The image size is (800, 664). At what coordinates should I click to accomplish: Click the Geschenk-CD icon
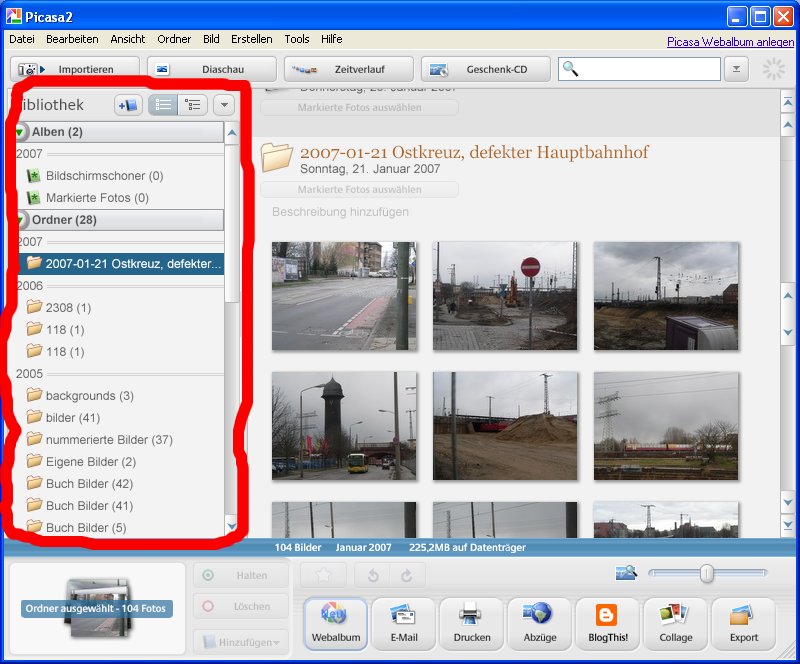[x=495, y=68]
